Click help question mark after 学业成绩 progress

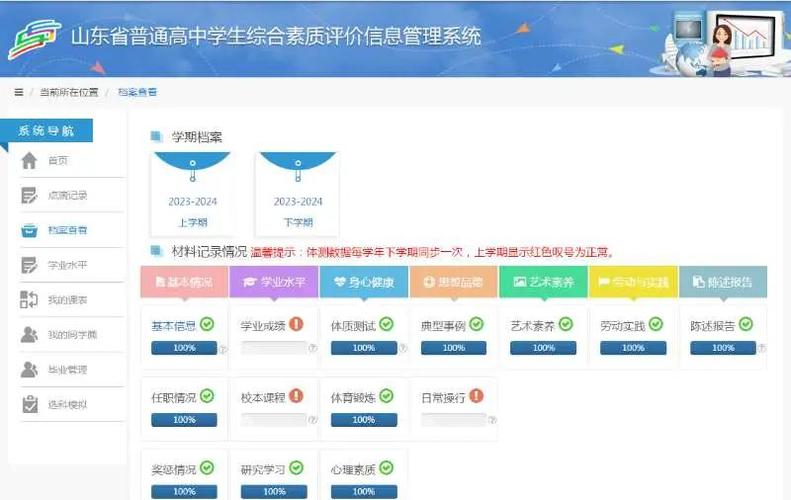[313, 348]
